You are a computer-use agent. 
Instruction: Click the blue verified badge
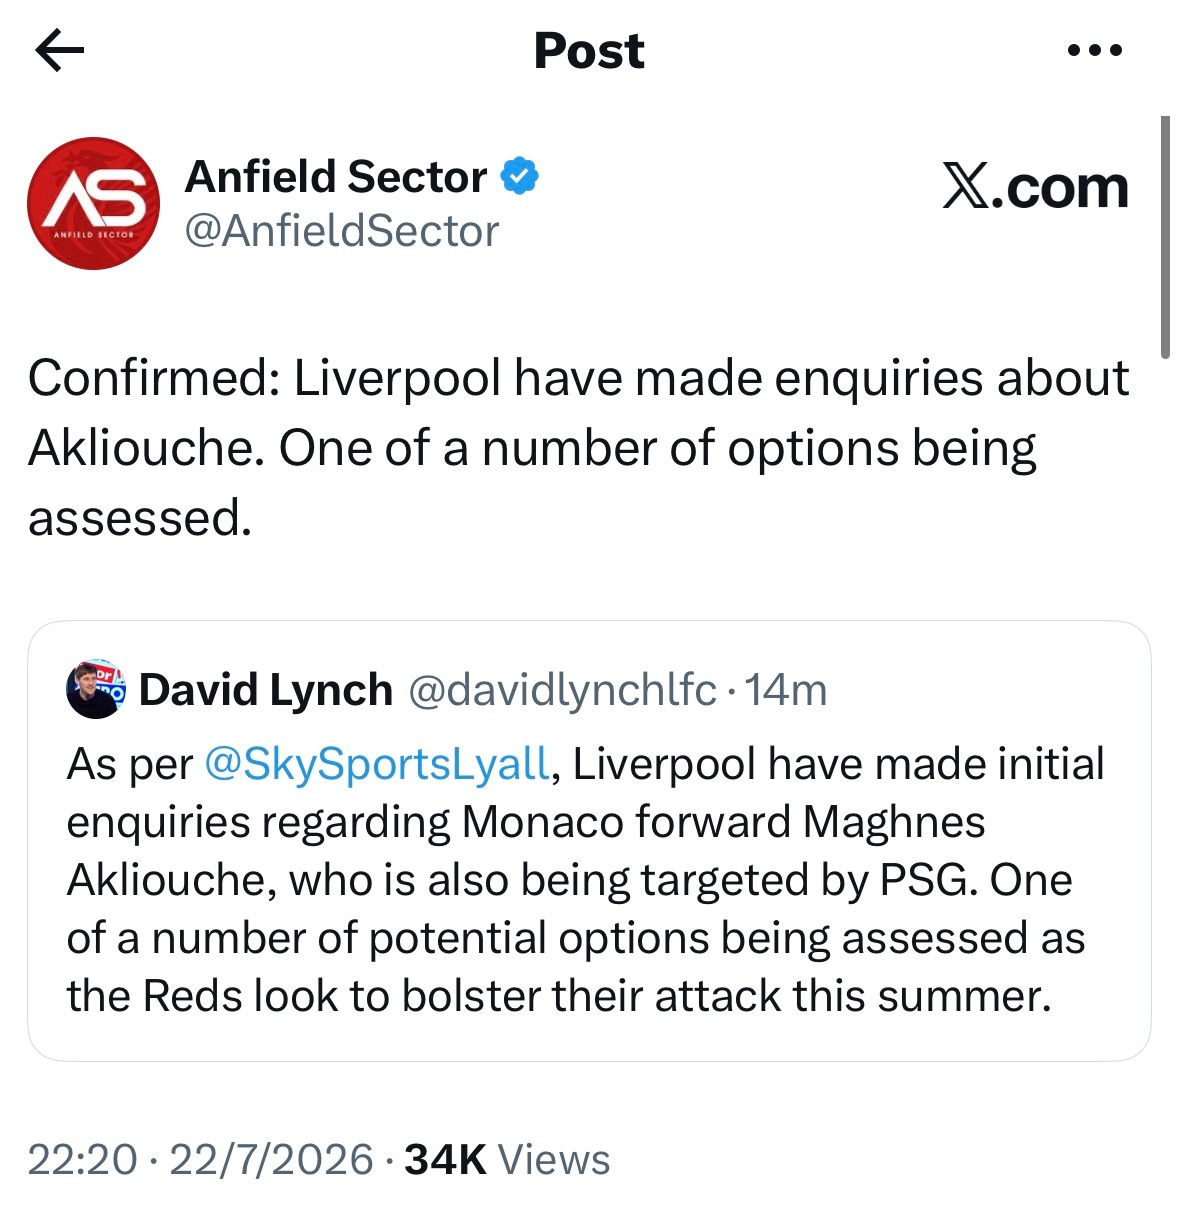520,177
